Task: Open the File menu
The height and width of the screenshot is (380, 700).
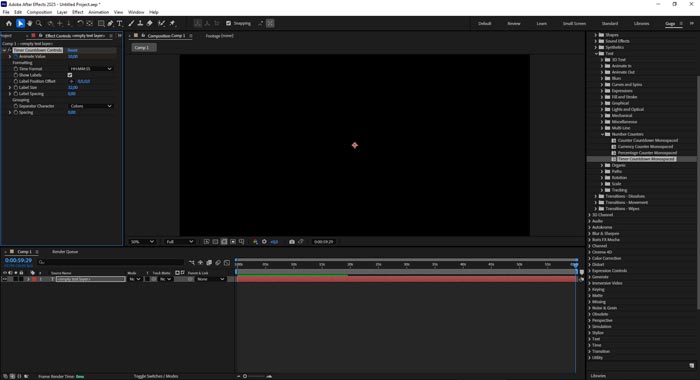Action: click(6, 12)
